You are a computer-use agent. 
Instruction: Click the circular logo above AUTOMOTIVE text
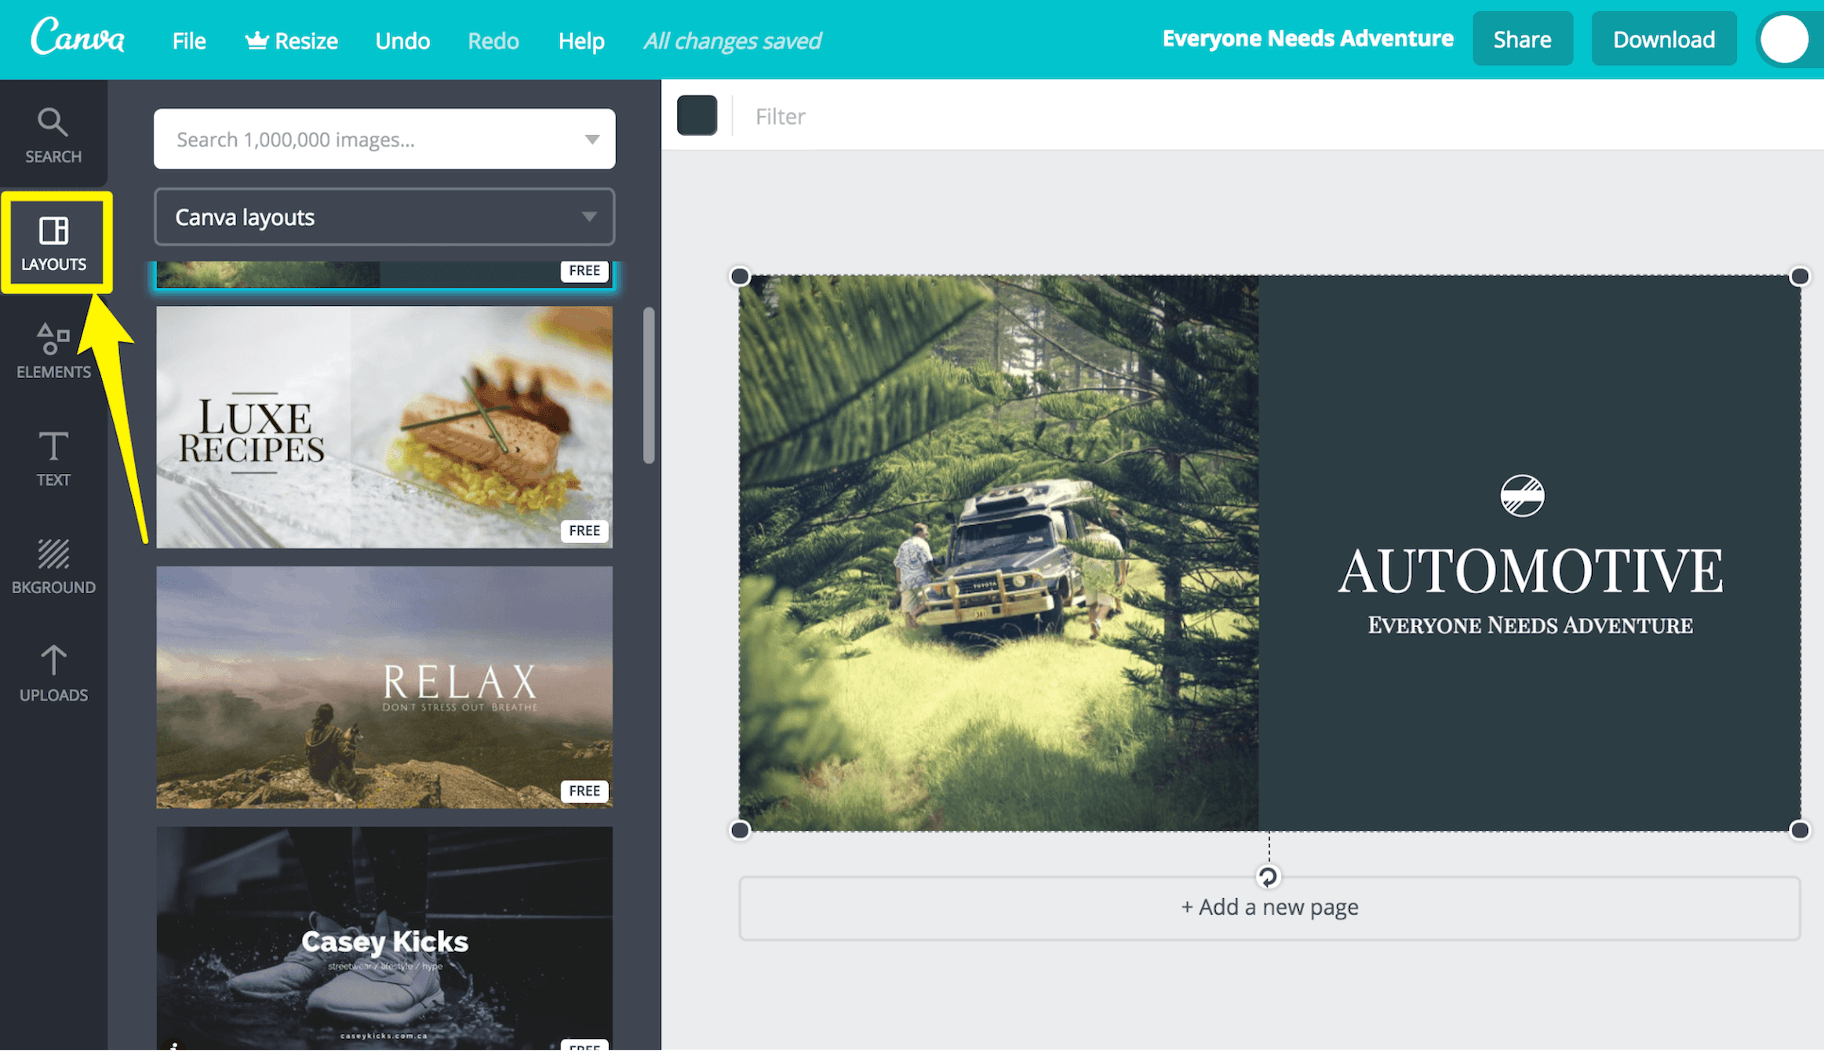click(1522, 495)
